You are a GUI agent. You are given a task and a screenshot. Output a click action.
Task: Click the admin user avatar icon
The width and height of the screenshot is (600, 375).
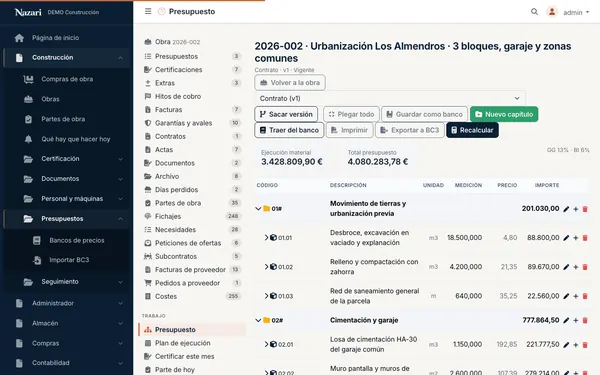coord(552,12)
